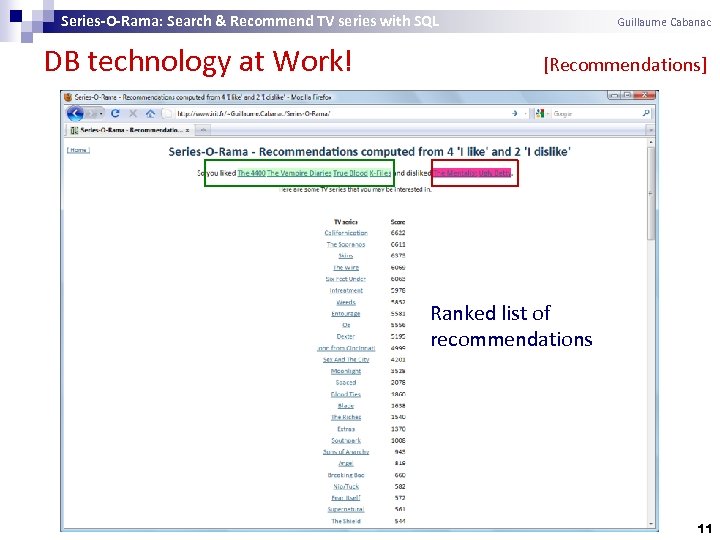This screenshot has width=720, height=540.
Task: Open The Mentalist disliked link
Action: tap(455, 173)
